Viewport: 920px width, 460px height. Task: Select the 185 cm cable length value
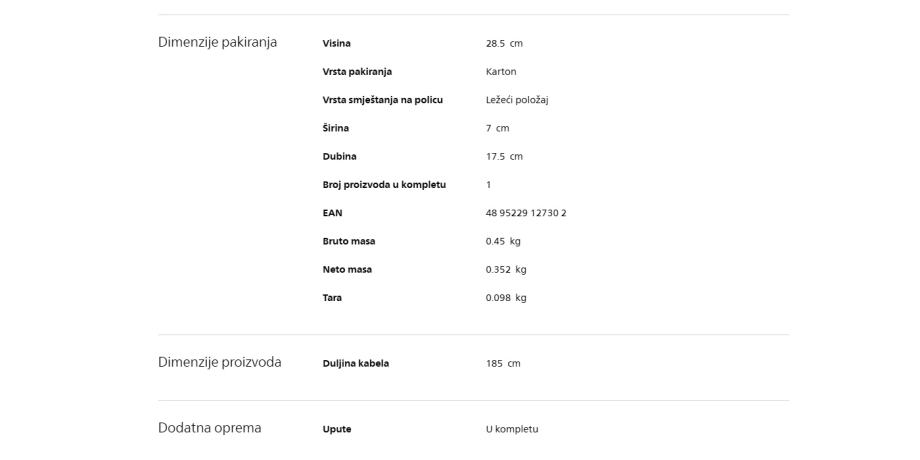[x=503, y=364]
